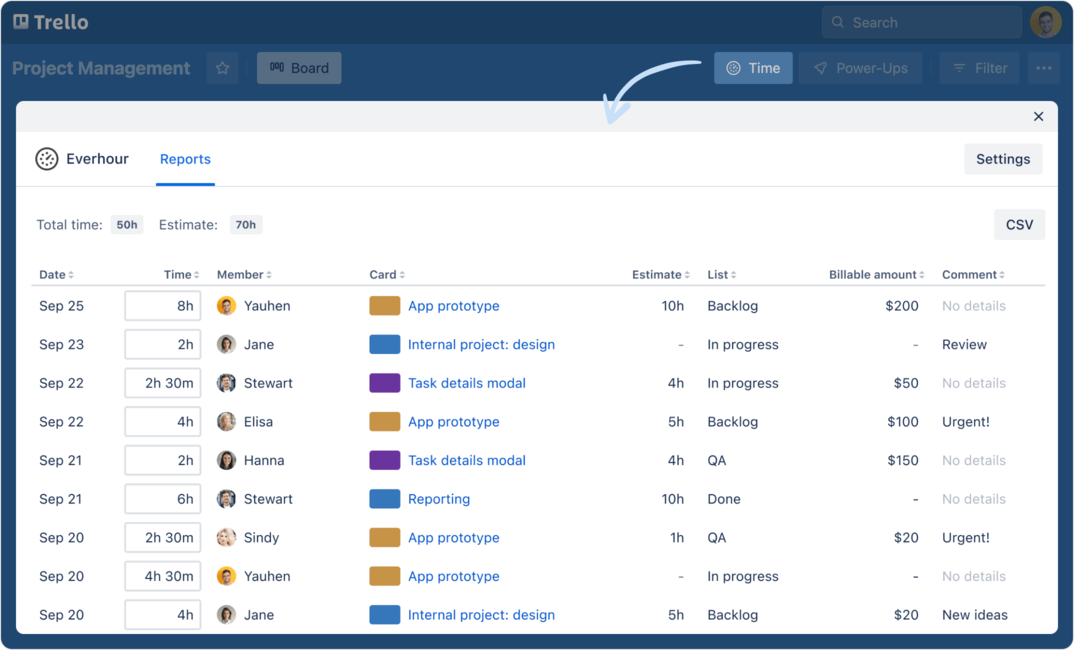This screenshot has height=650, width=1074.
Task: Click the 'Review' comment text
Action: click(964, 345)
